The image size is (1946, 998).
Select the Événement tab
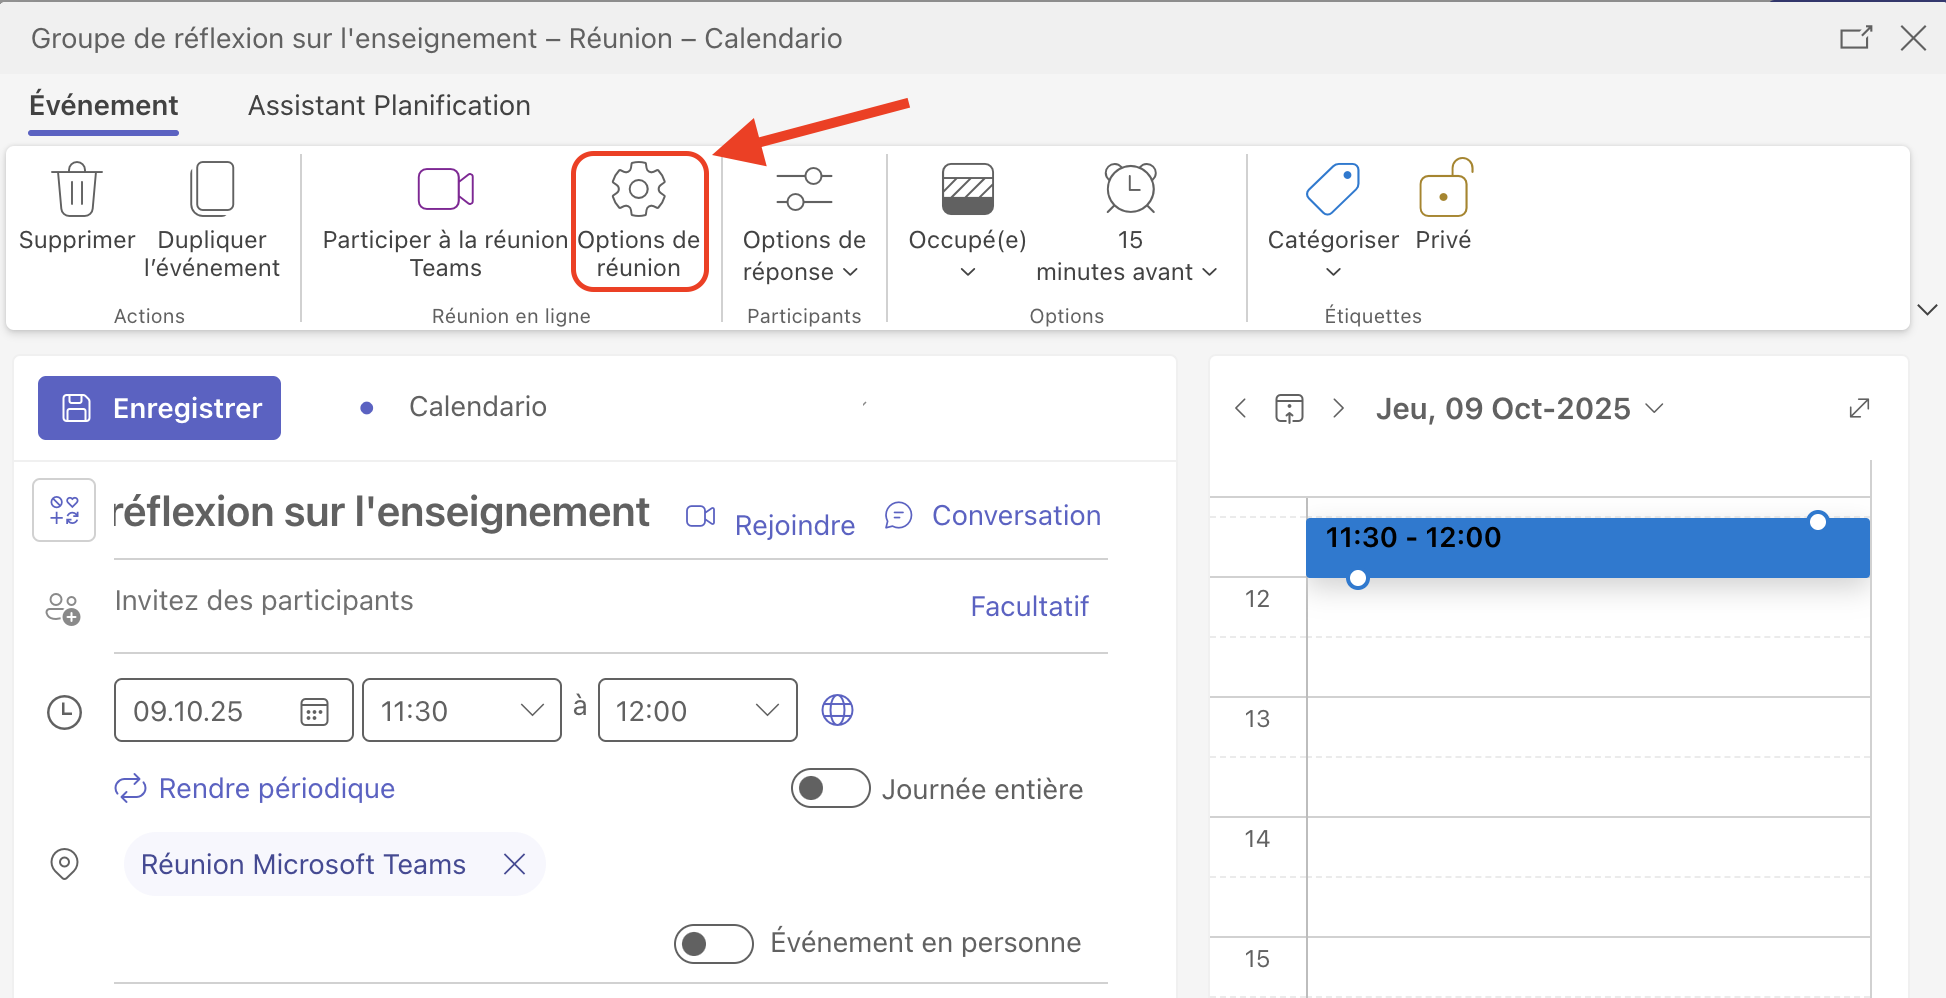point(104,106)
